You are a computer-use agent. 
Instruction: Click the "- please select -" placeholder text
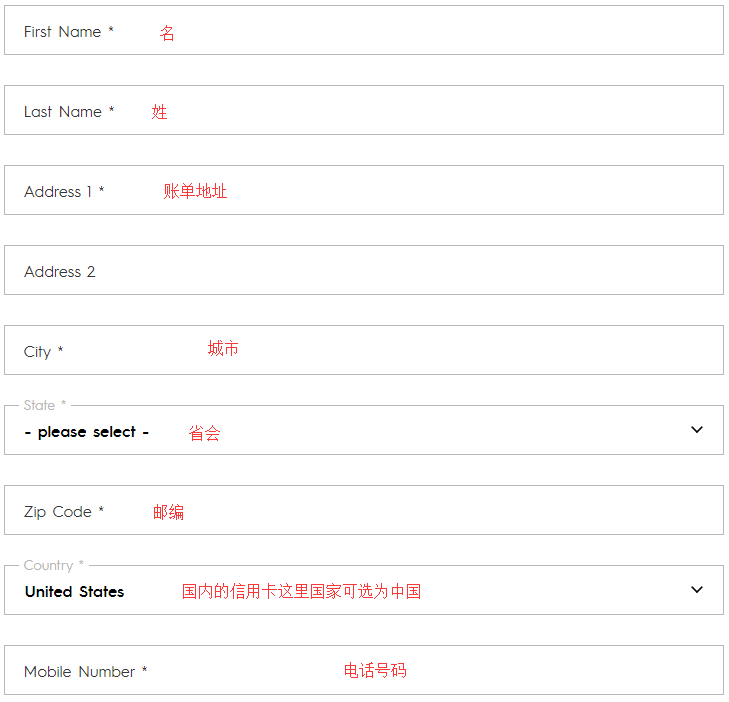click(x=87, y=432)
